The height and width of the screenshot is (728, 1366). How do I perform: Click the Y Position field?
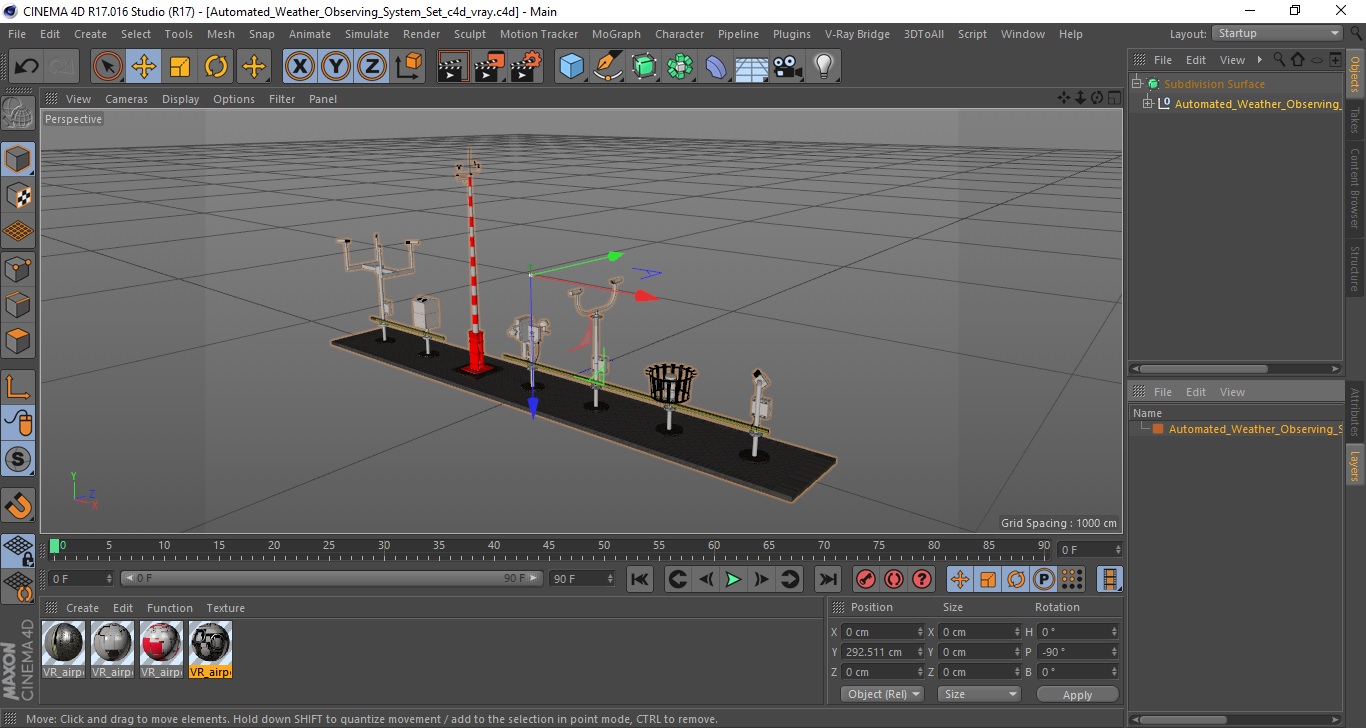click(883, 652)
